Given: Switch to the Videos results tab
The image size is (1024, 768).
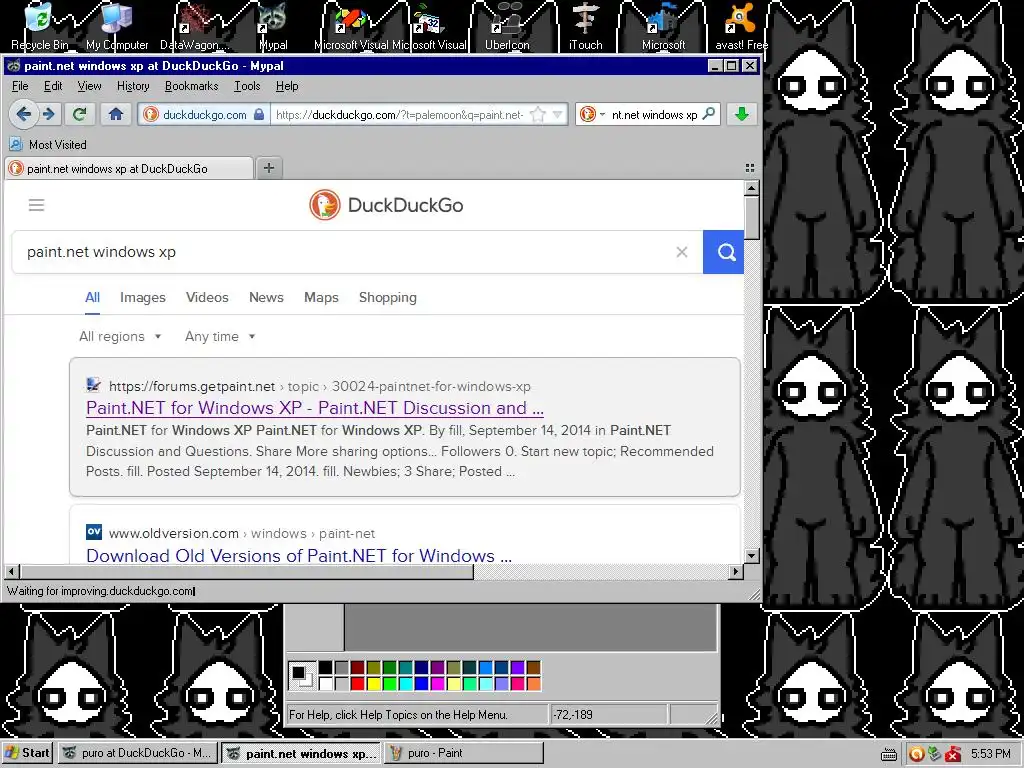Looking at the screenshot, I should [207, 297].
